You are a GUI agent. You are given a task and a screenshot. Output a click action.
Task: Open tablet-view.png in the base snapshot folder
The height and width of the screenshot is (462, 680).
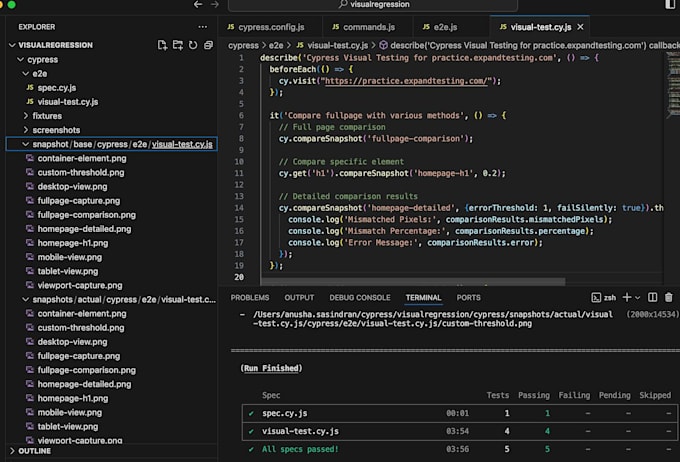(112, 271)
